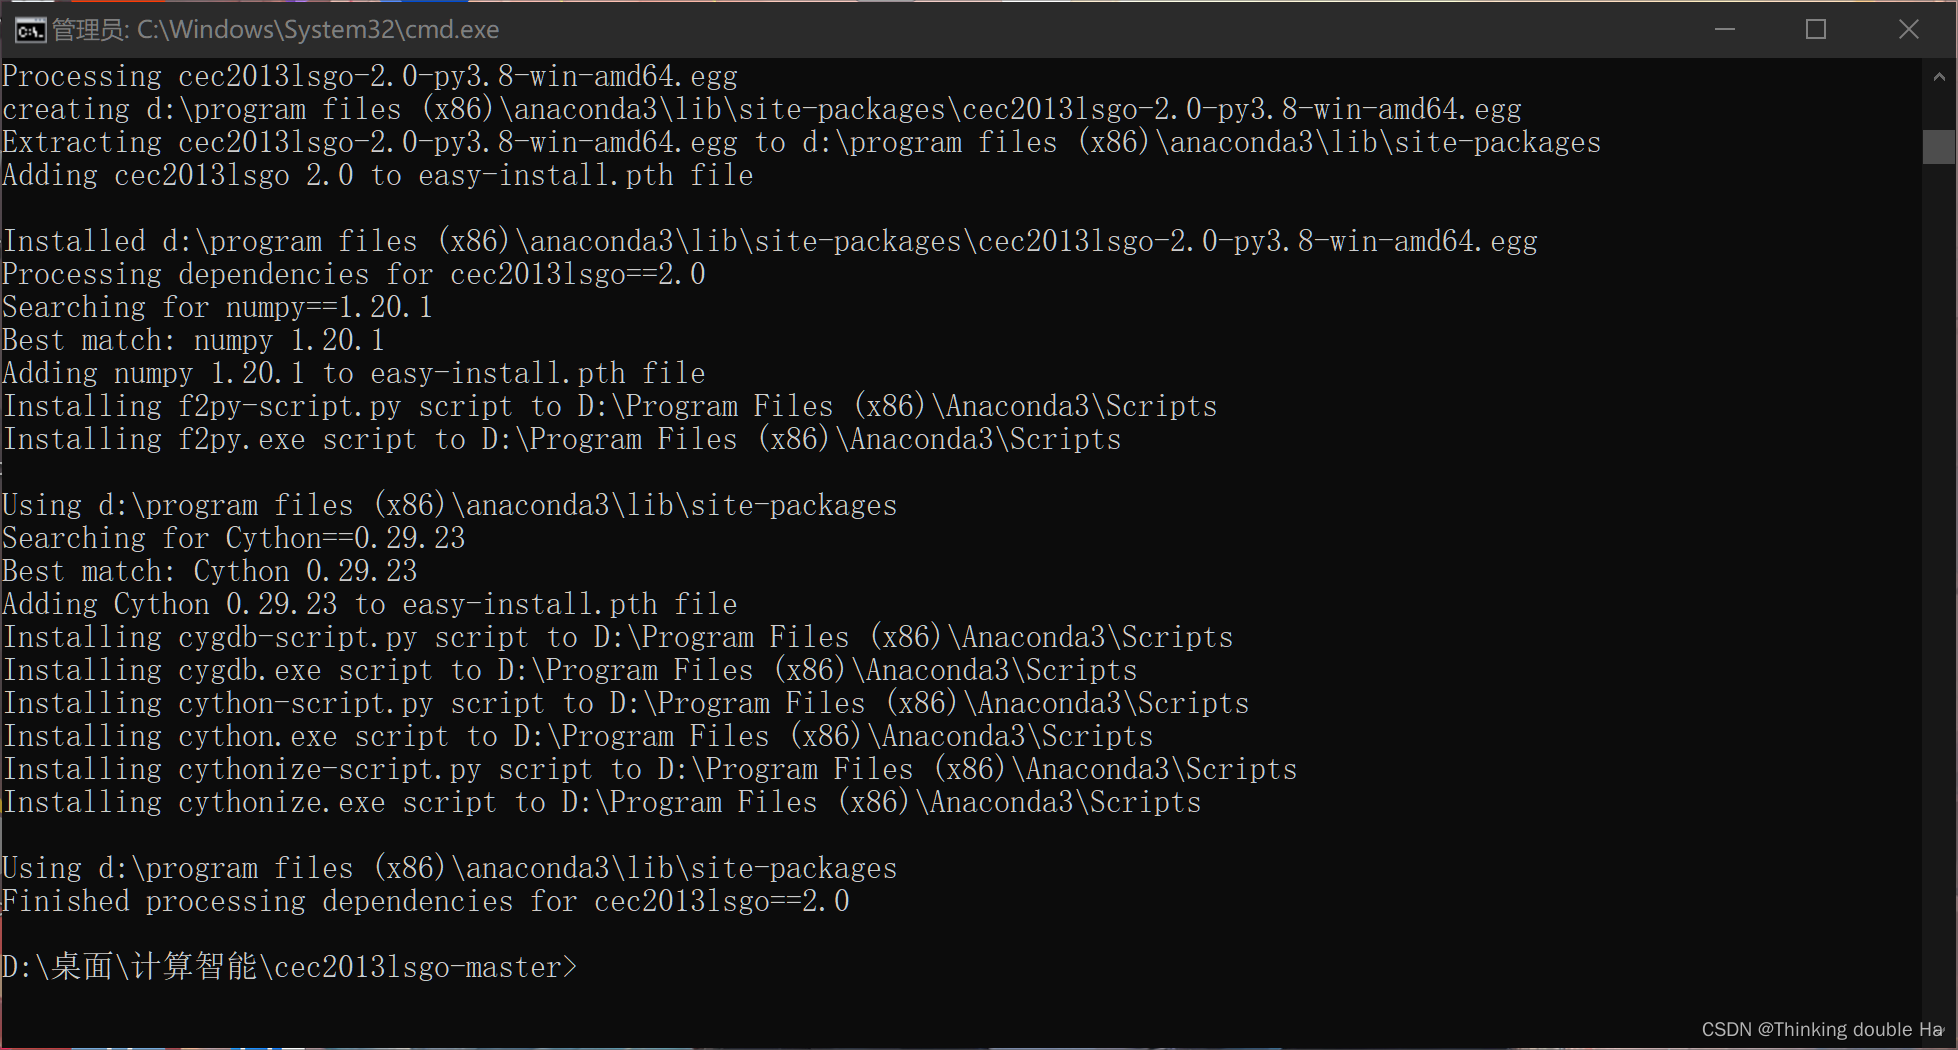This screenshot has height=1050, width=1958.
Task: Click the scrollbar thumb near the top
Action: [x=1938, y=148]
